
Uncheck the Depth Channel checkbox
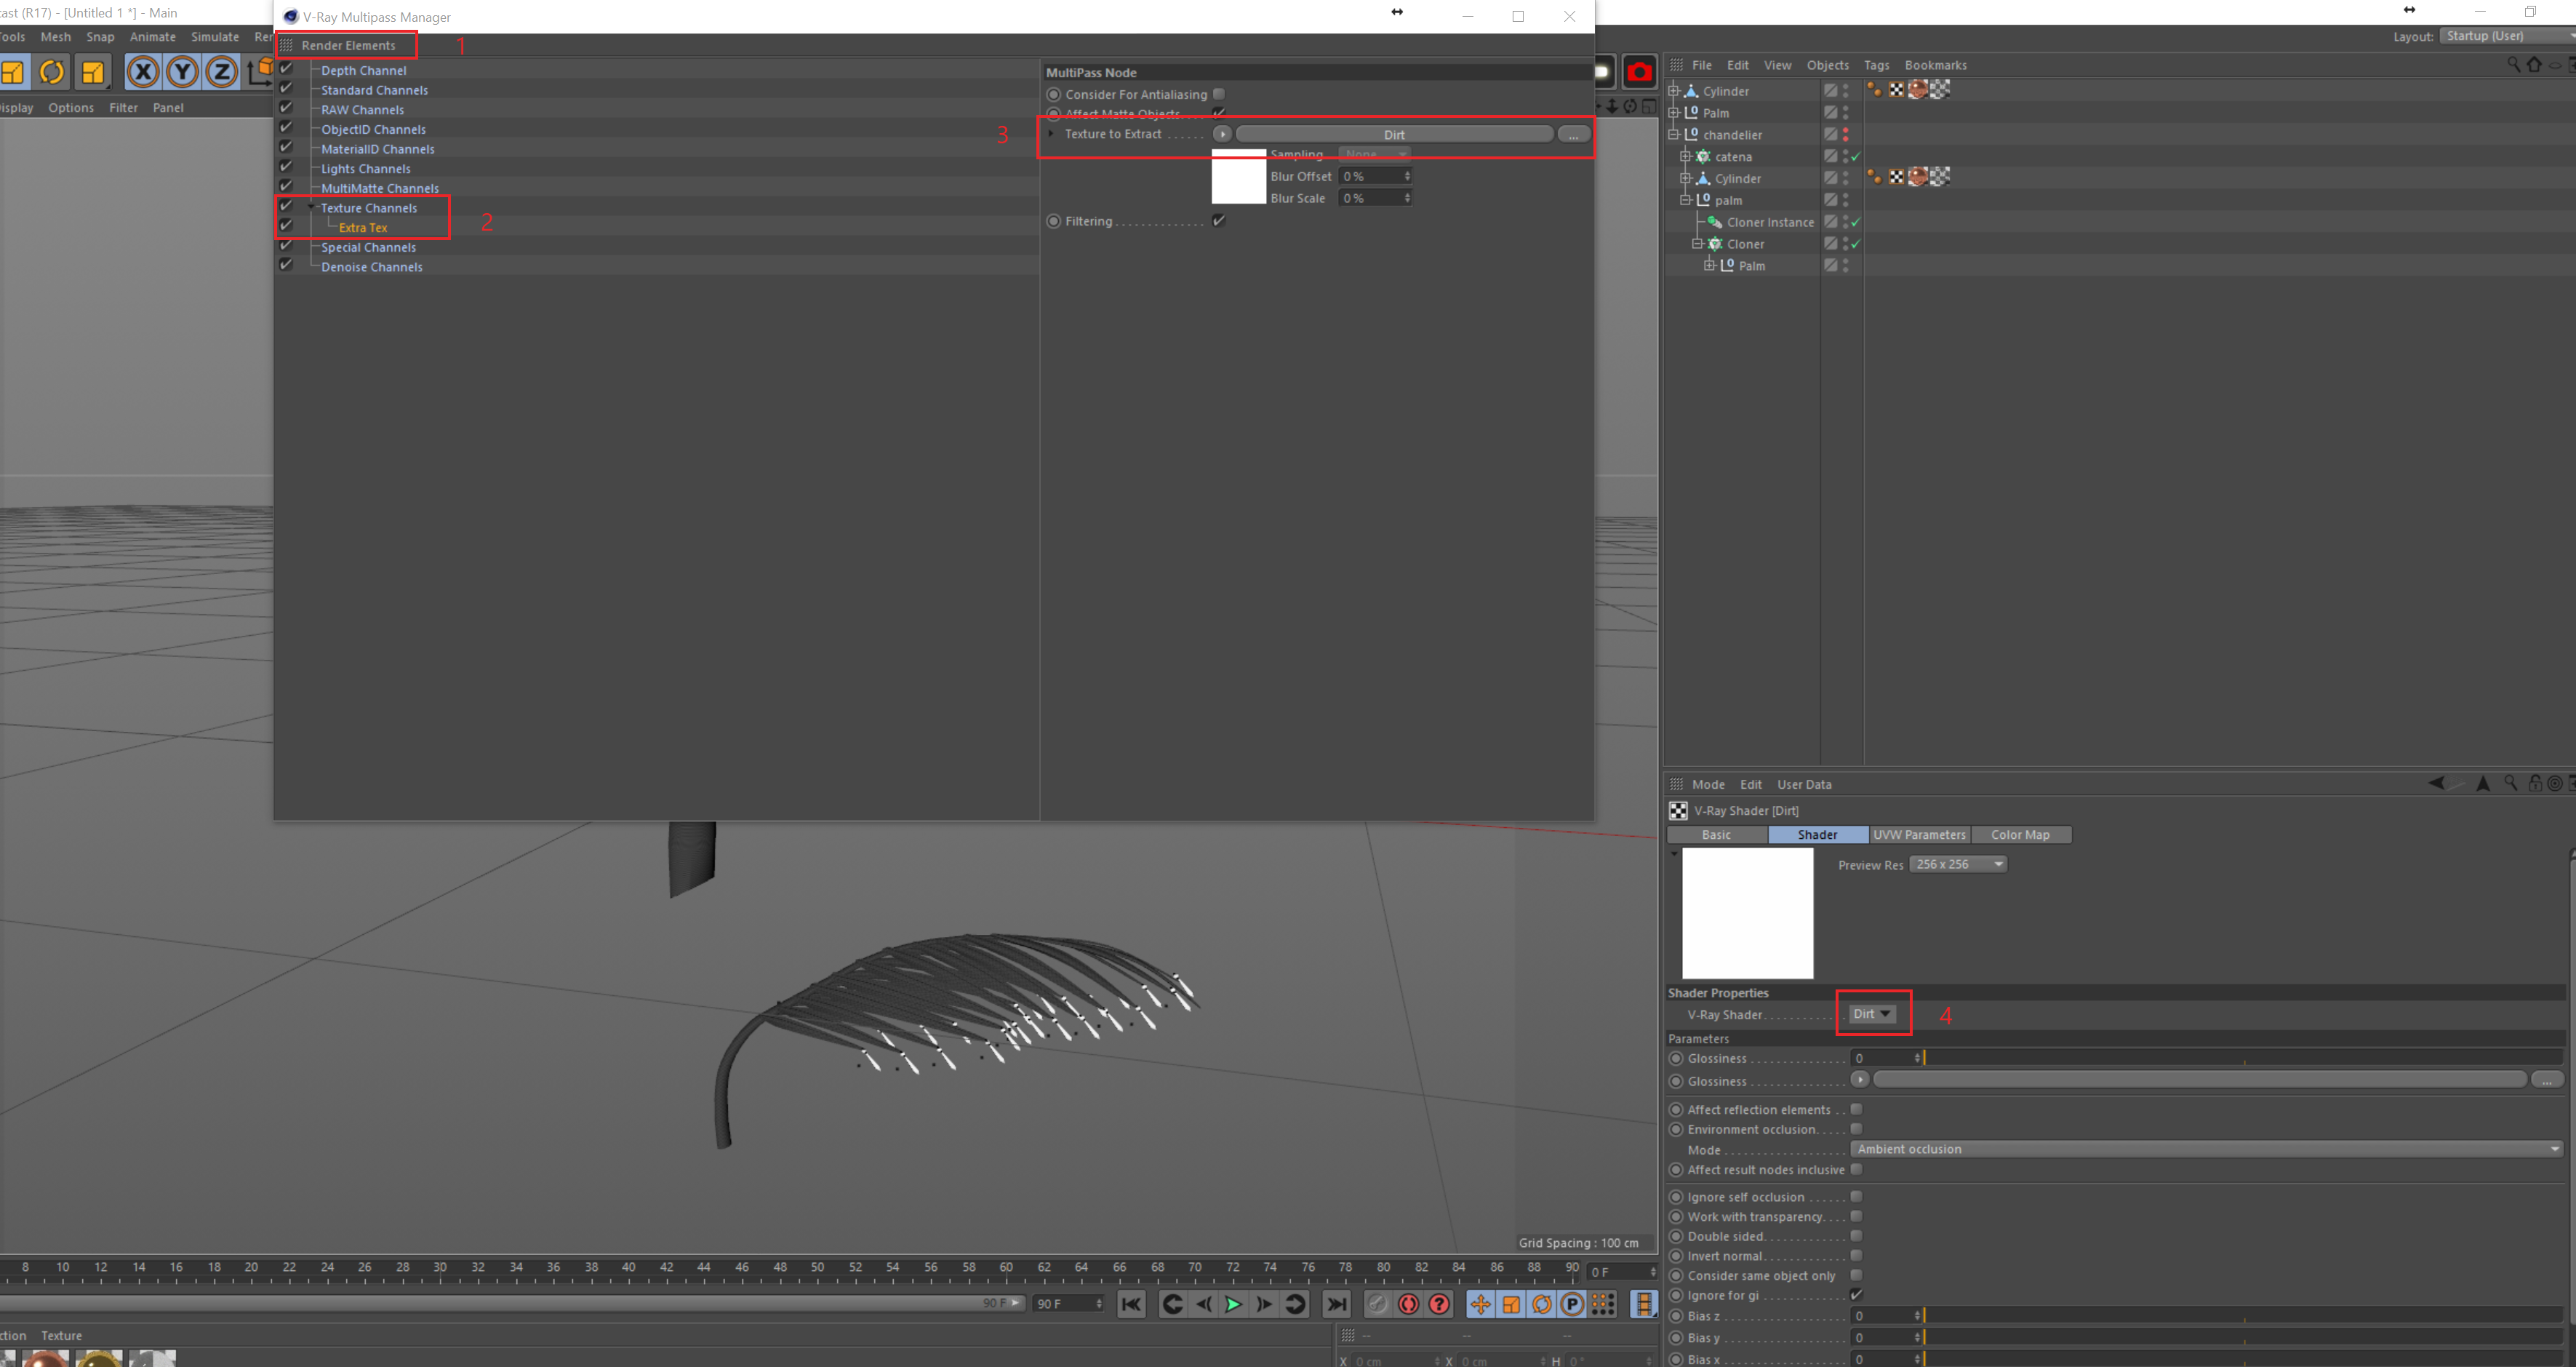tap(286, 69)
